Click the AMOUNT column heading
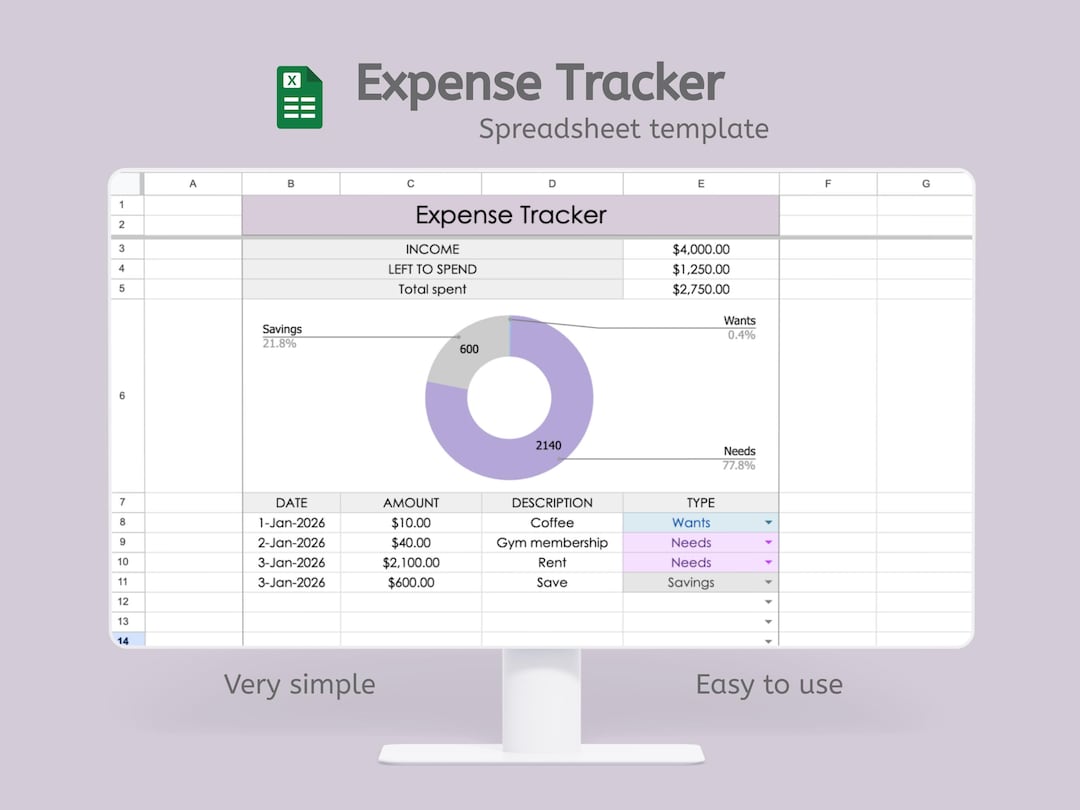 click(x=411, y=503)
